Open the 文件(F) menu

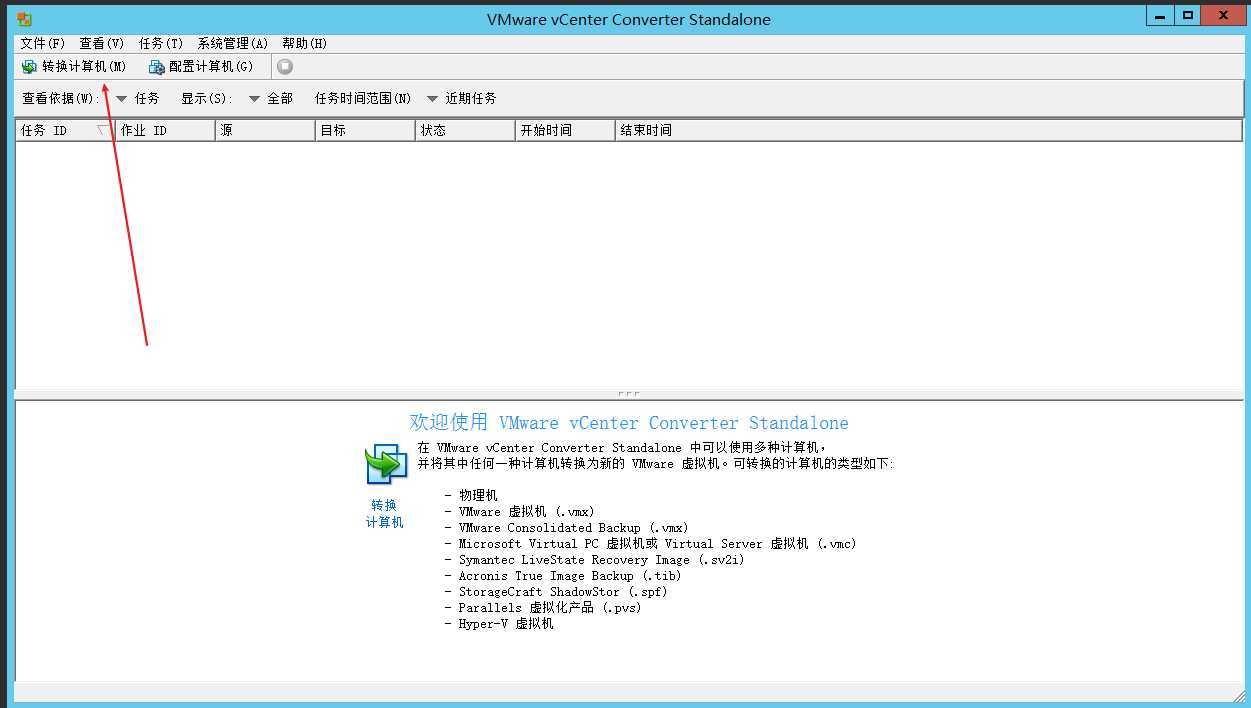point(42,43)
